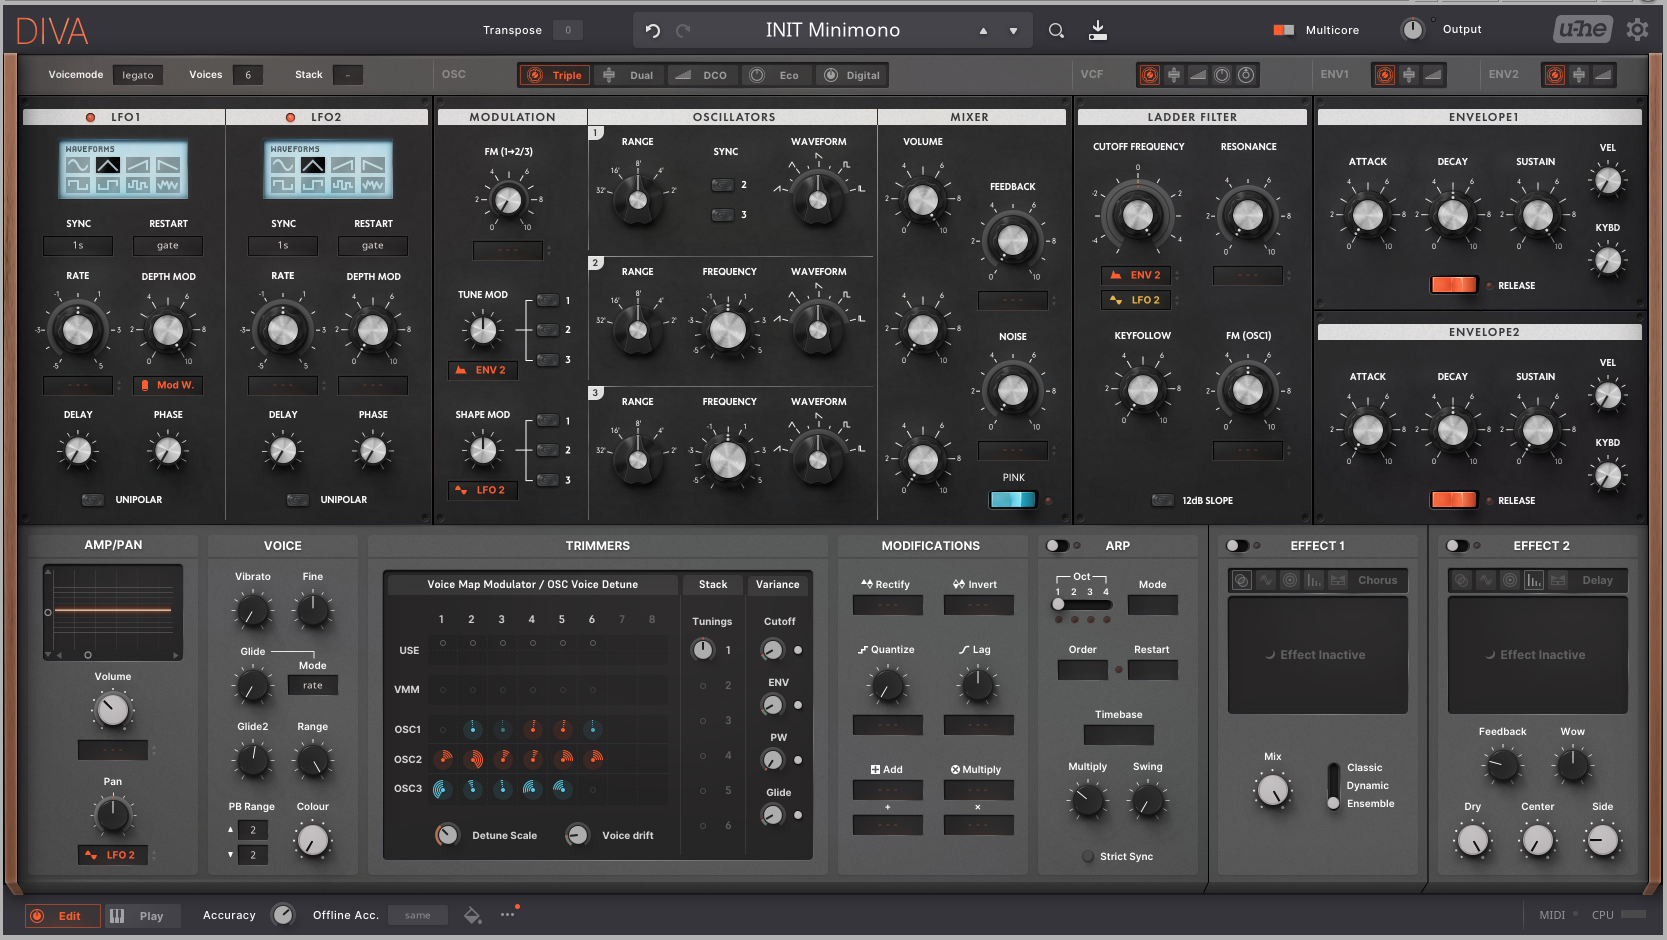Screen dimensions: 1667x940
Task: Open LFO1 Mod W. depth source dropdown
Action: [168, 385]
